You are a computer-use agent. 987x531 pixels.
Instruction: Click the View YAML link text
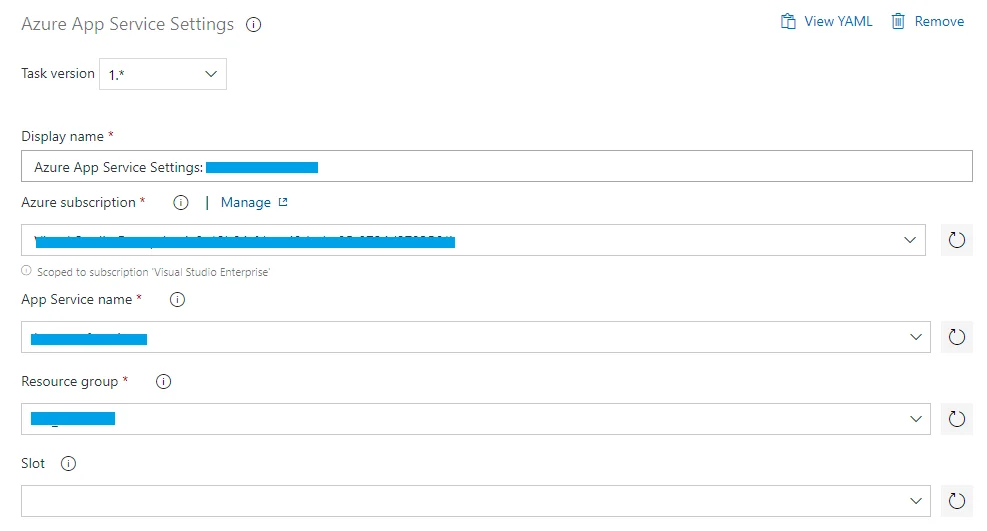coord(838,21)
